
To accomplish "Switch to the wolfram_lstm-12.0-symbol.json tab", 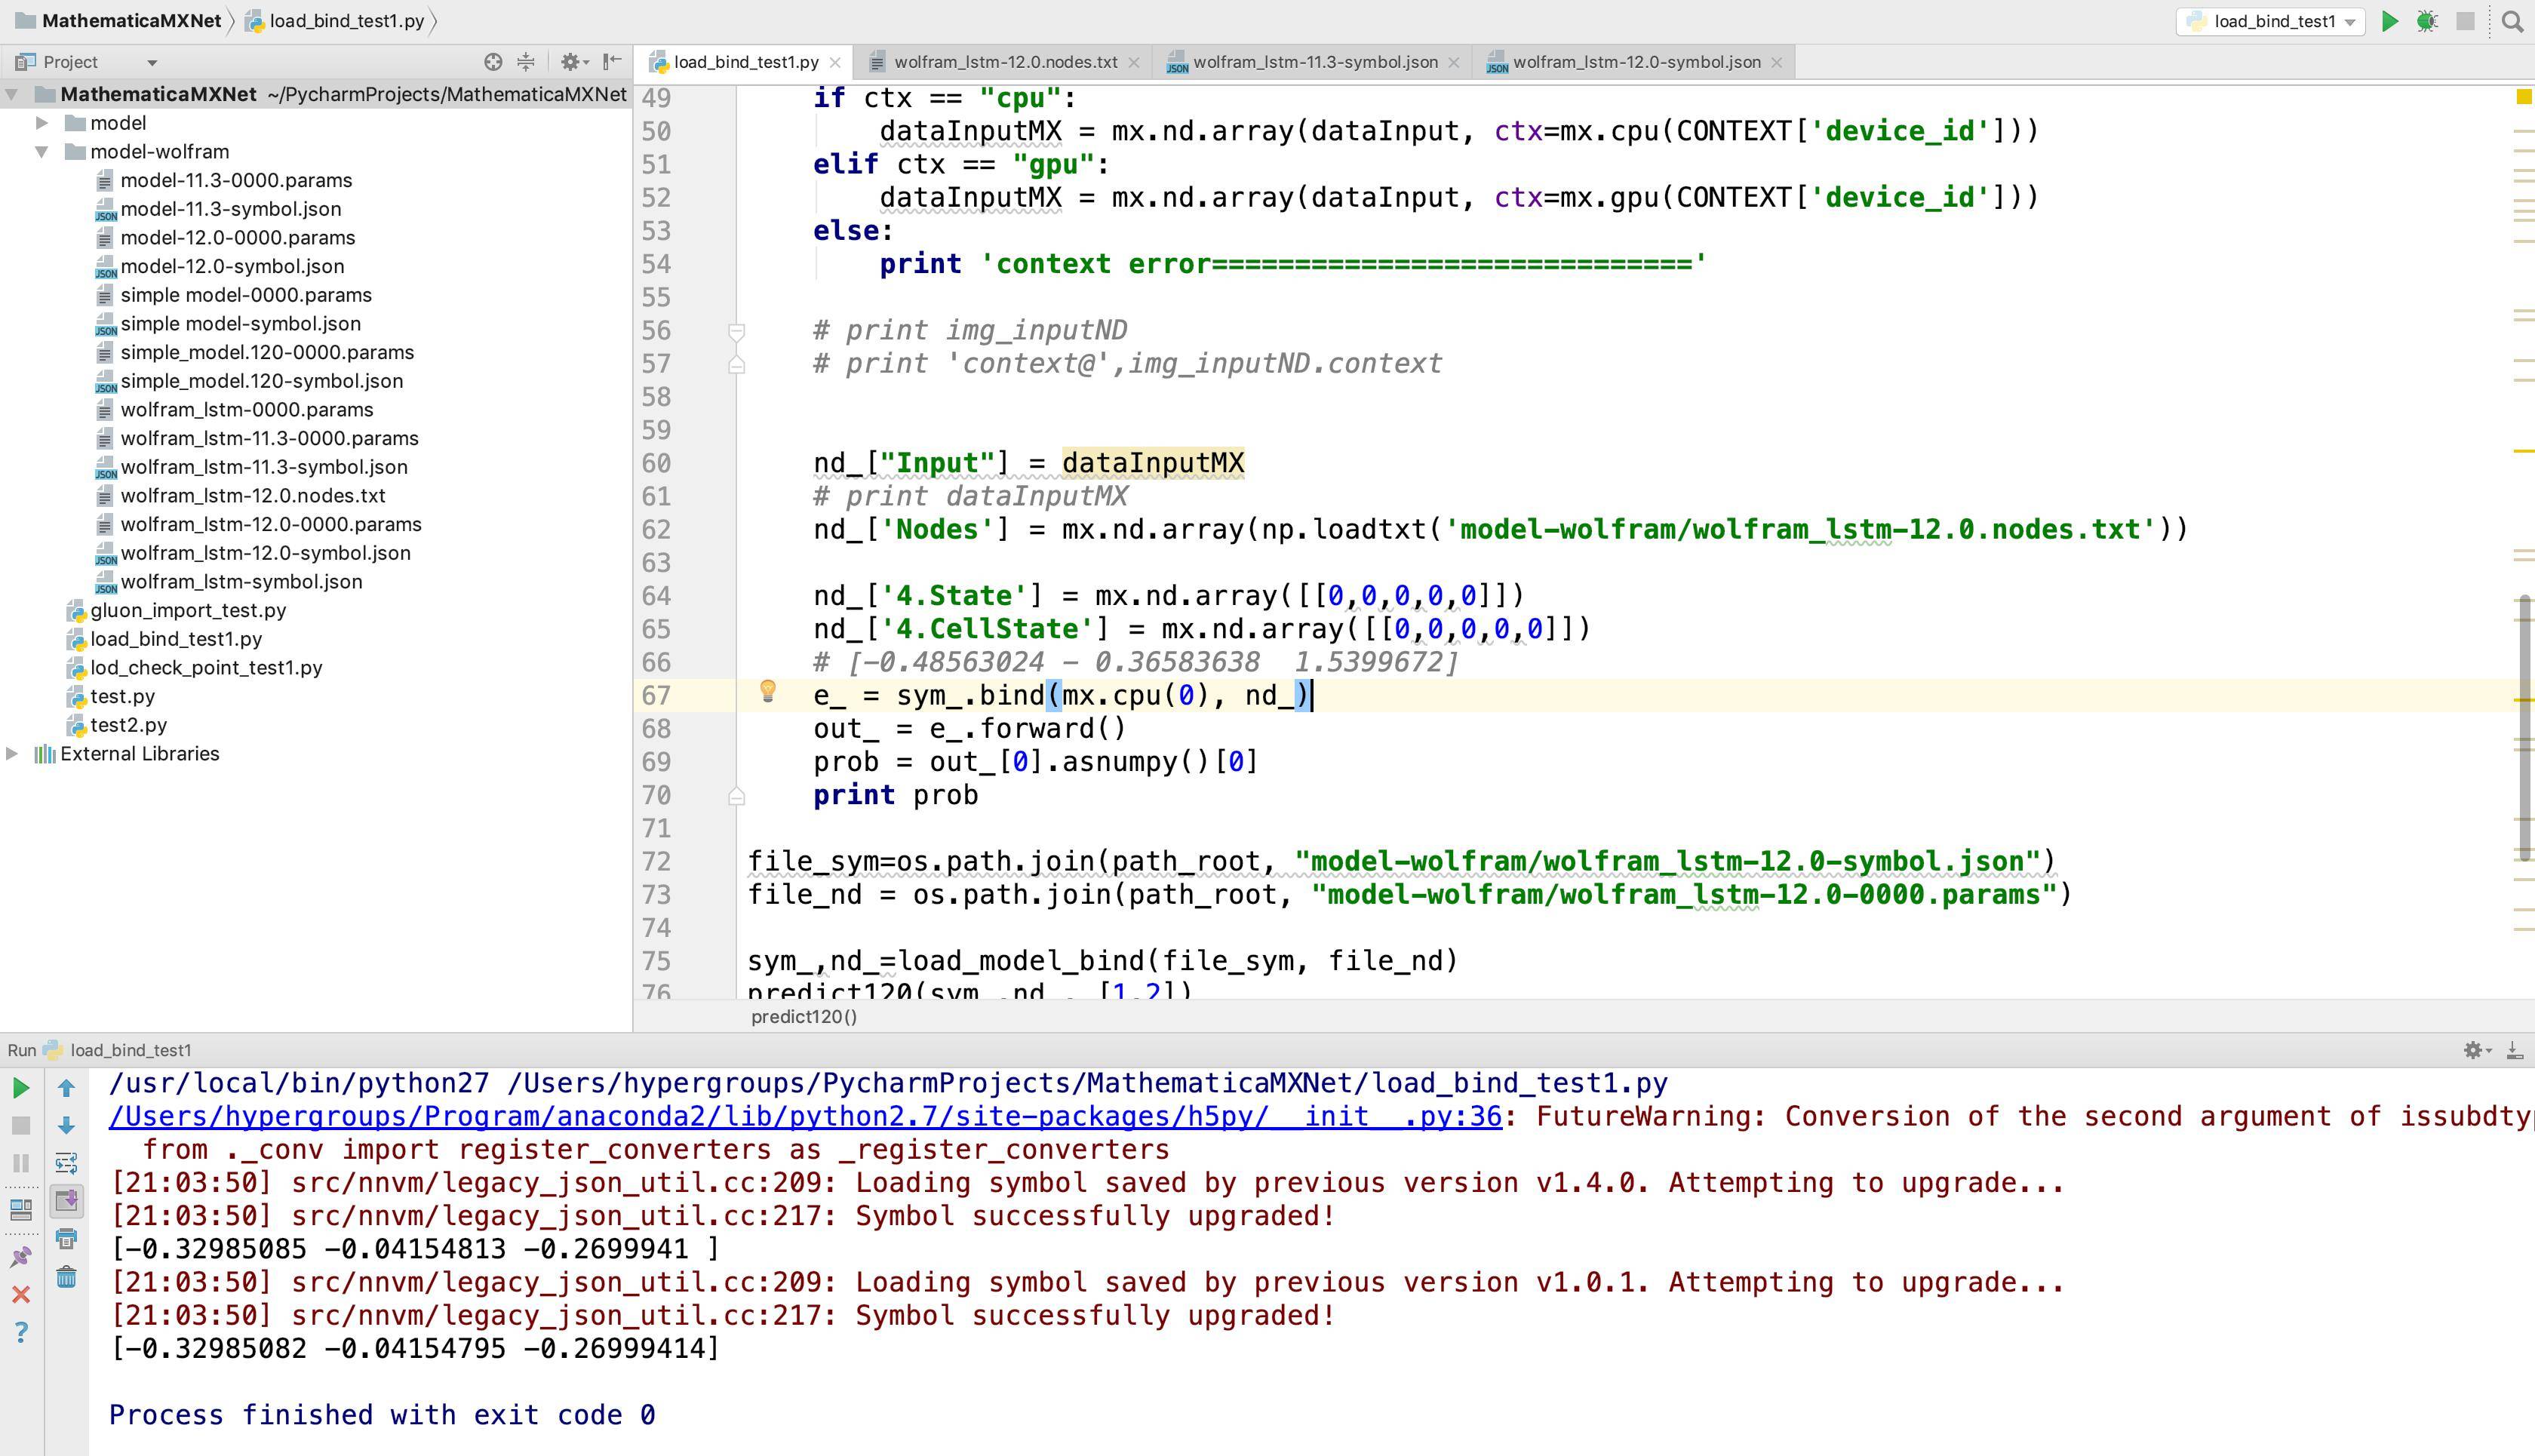I will (1636, 62).
